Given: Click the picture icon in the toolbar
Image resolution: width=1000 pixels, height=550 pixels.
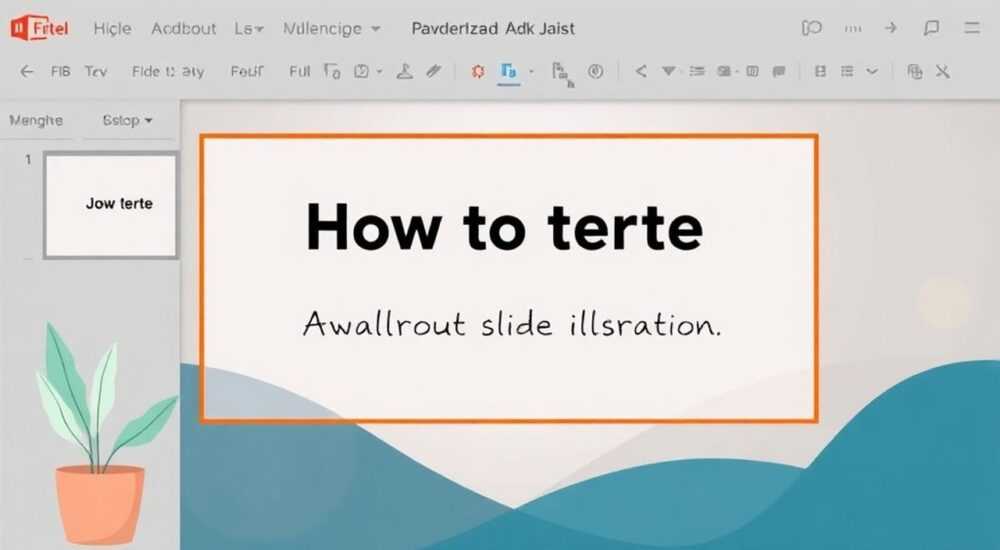Looking at the screenshot, I should click(x=724, y=71).
